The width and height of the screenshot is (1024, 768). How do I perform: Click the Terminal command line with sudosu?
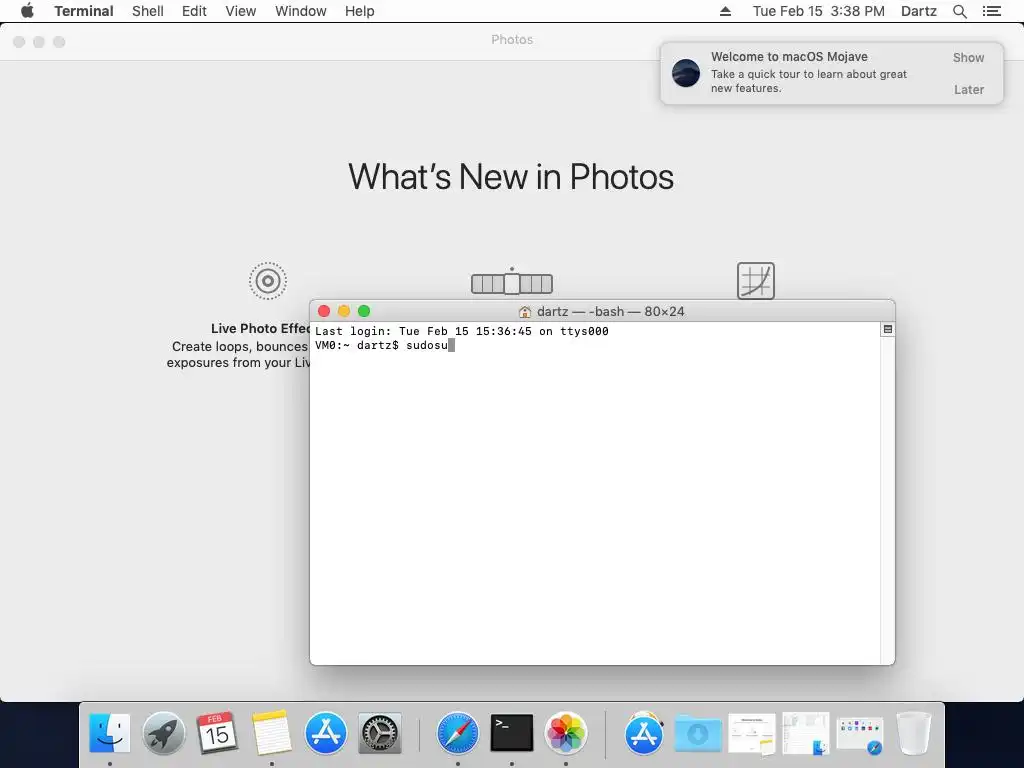point(384,345)
